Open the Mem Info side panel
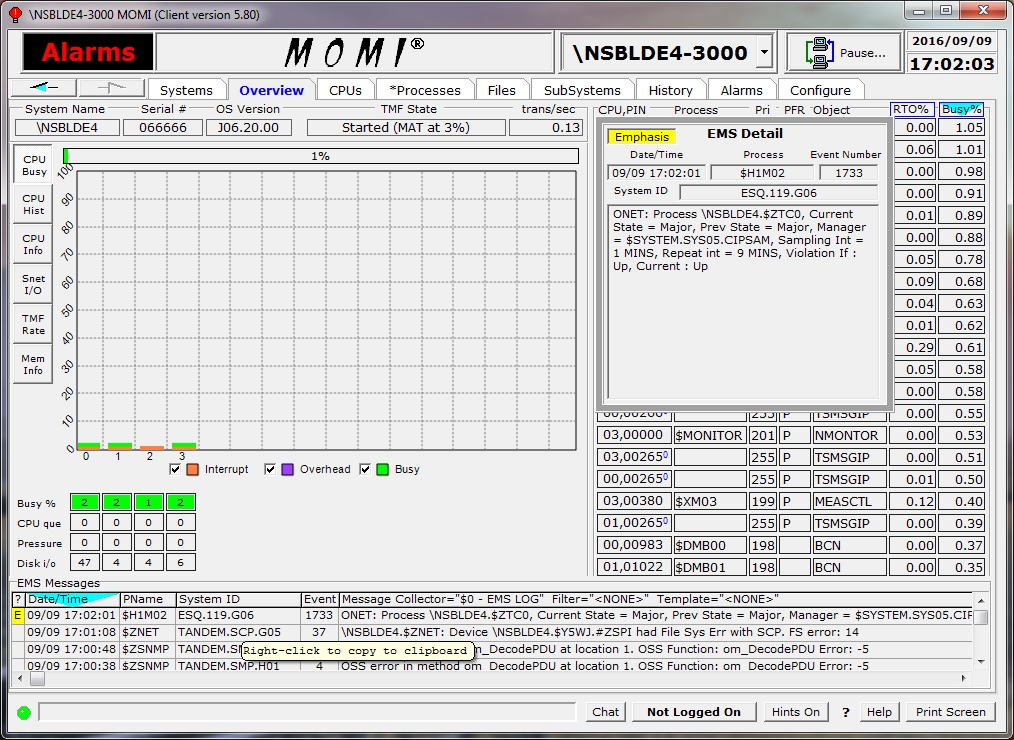The image size is (1014, 740). click(34, 364)
